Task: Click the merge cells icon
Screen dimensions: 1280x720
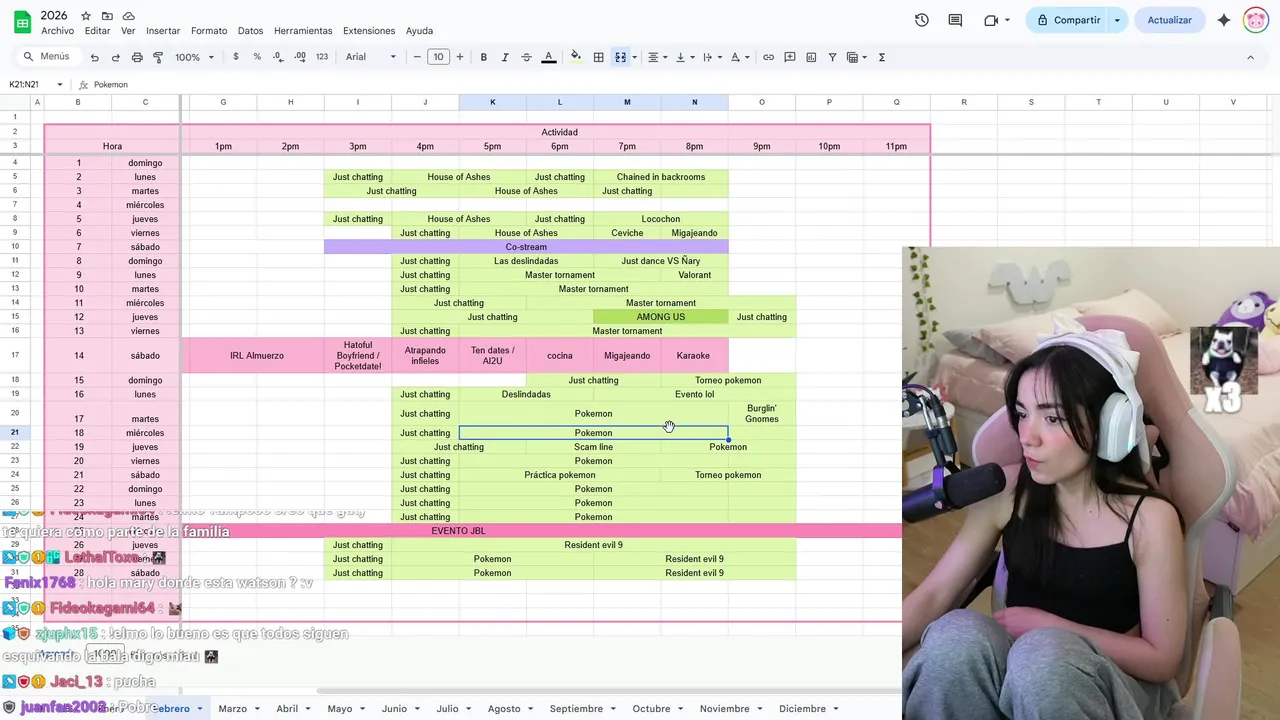Action: pos(620,57)
